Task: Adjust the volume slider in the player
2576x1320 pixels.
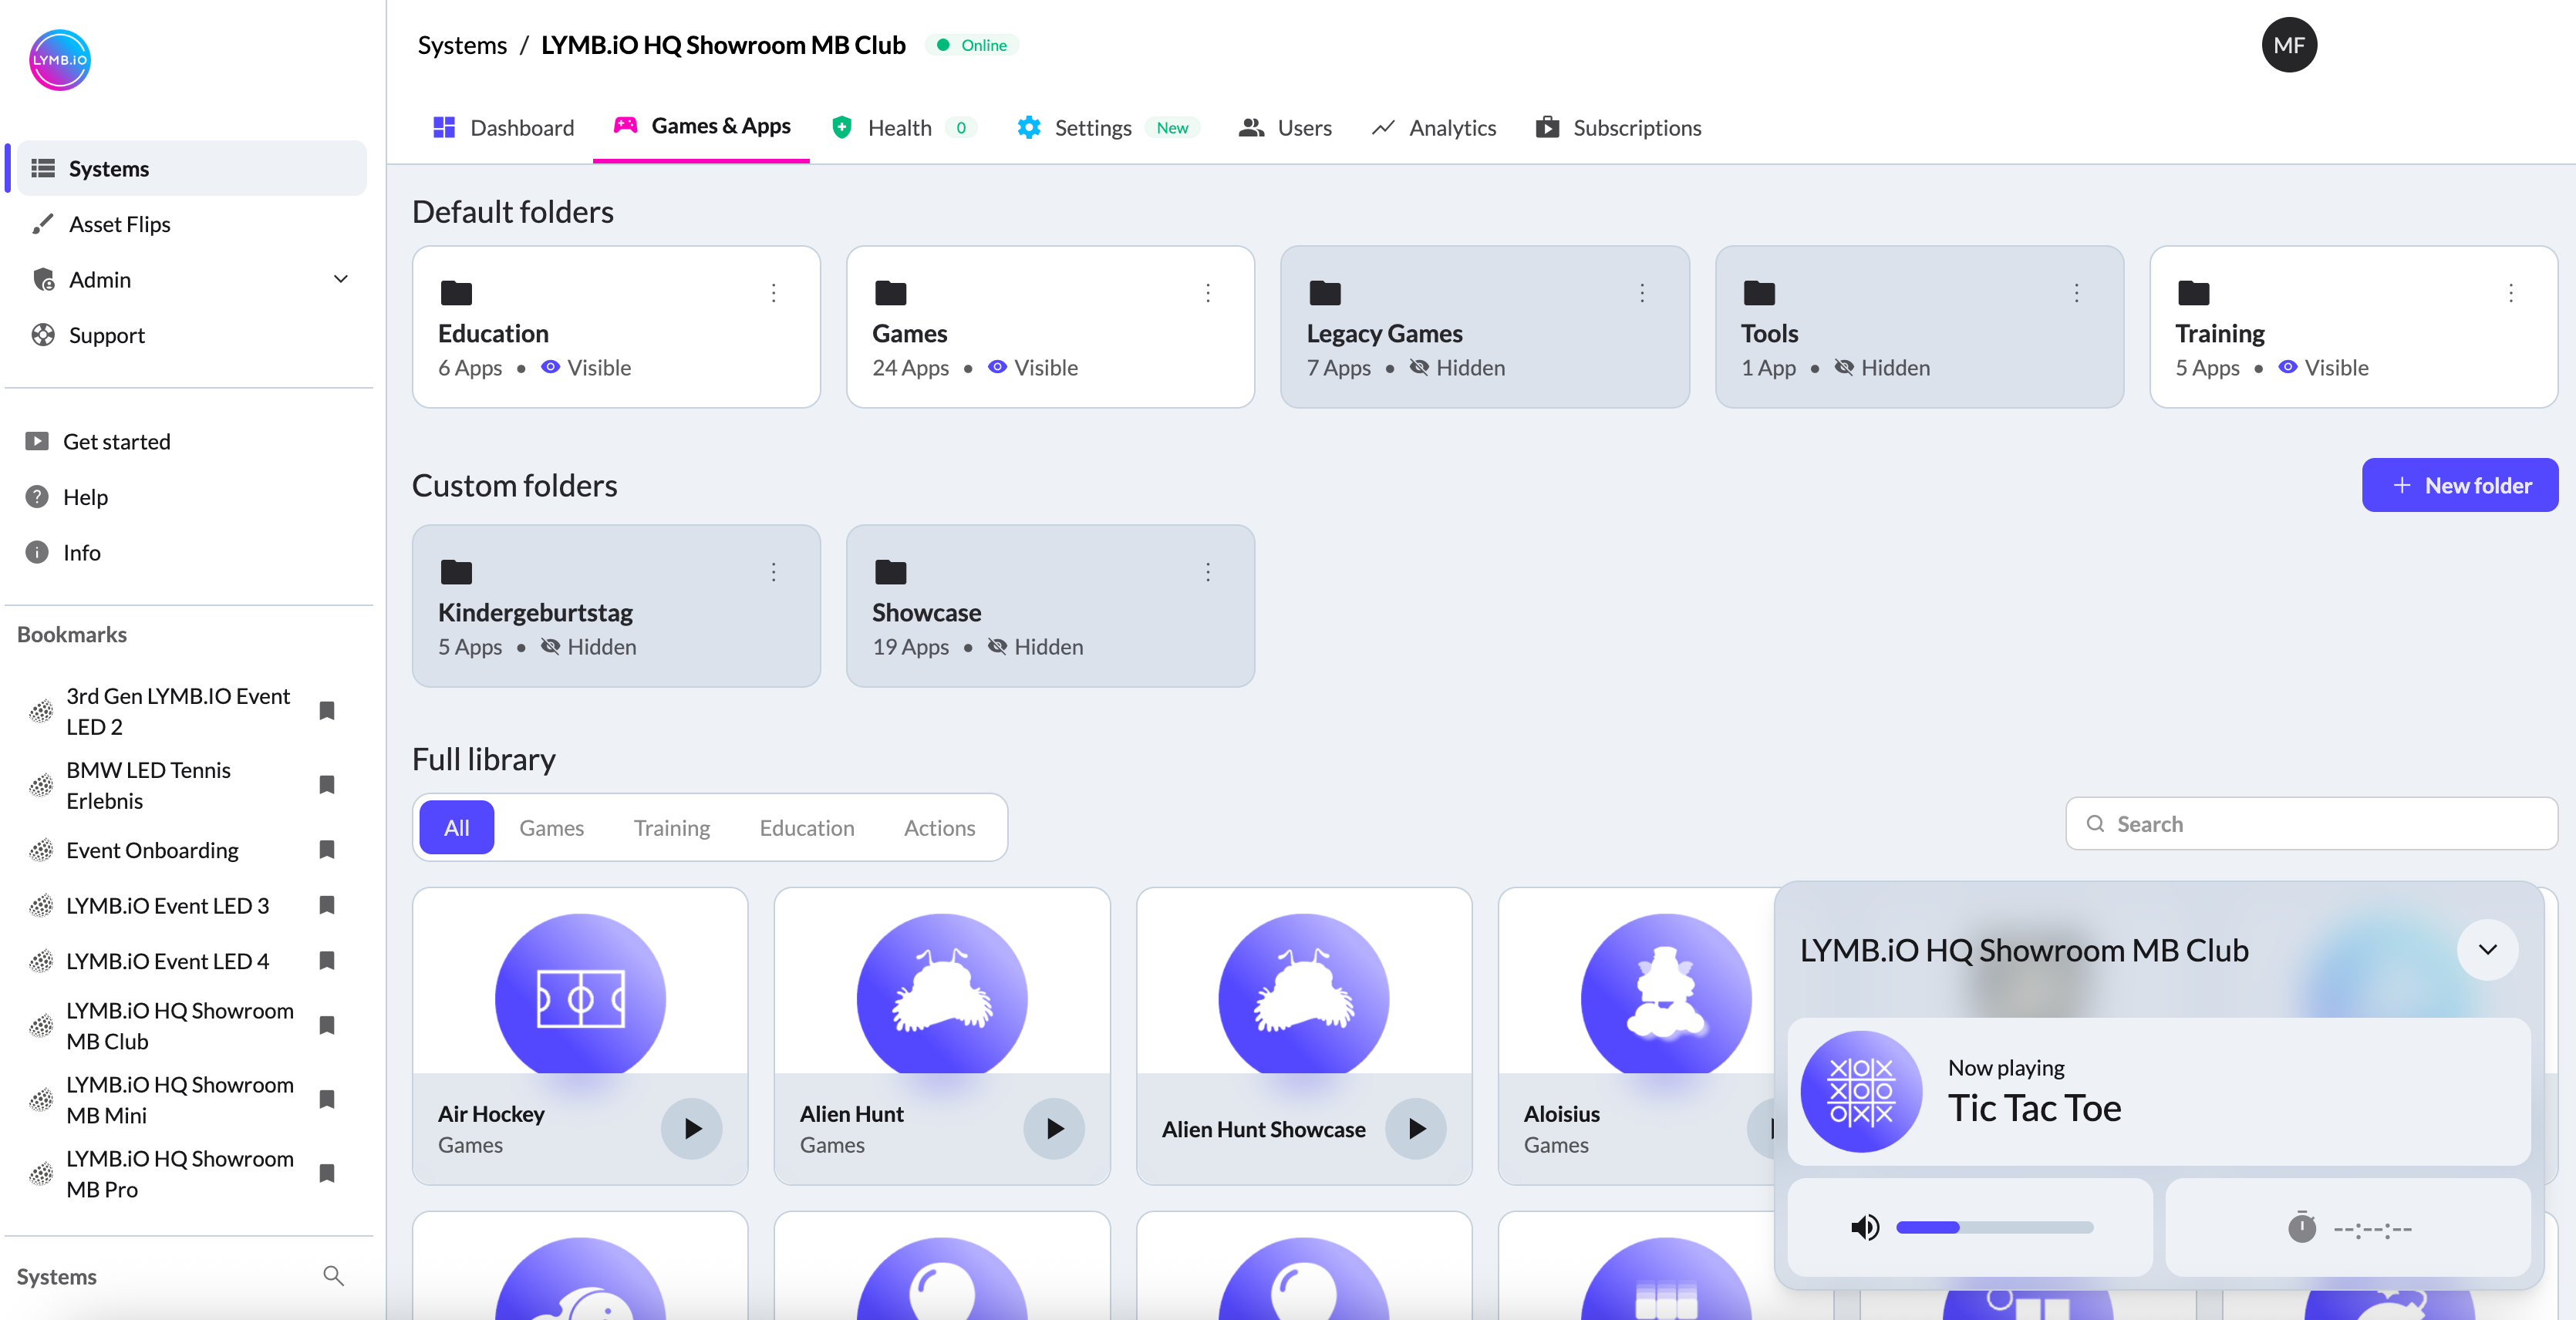Action: coord(1994,1228)
